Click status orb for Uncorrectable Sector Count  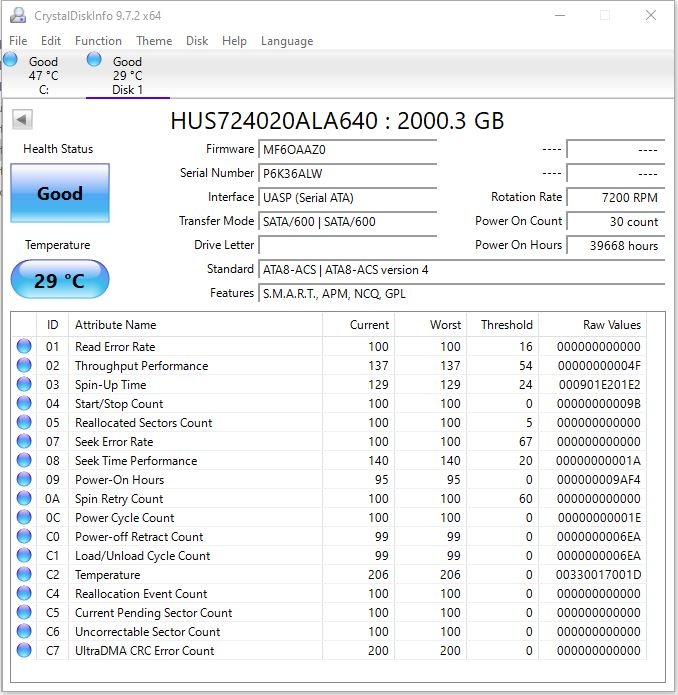click(x=24, y=632)
